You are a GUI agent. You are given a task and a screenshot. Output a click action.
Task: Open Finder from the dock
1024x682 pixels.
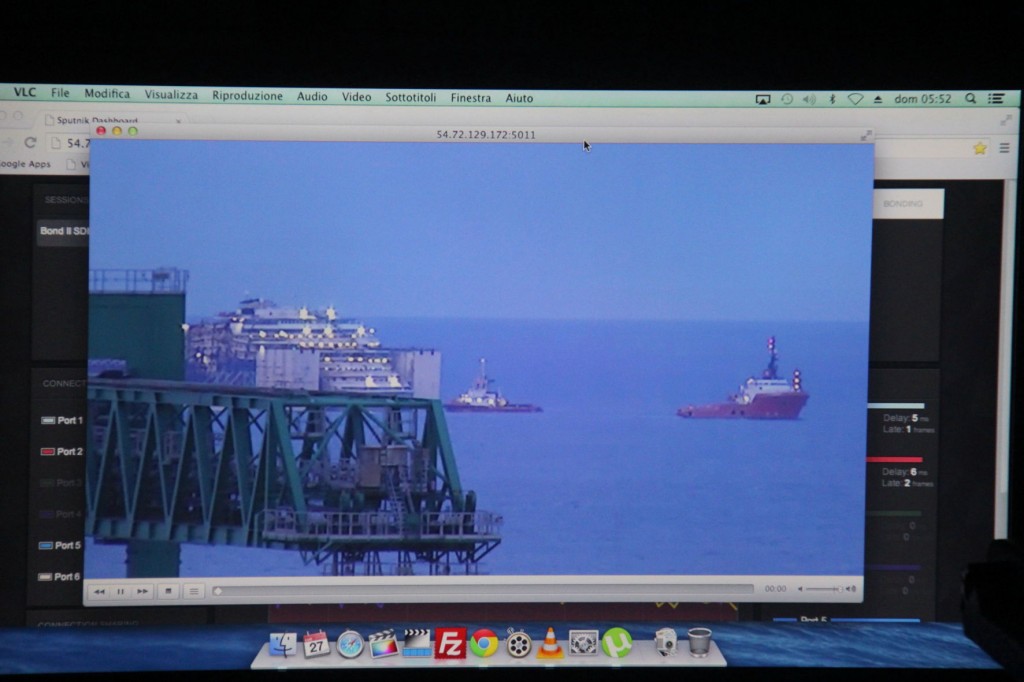tap(283, 645)
